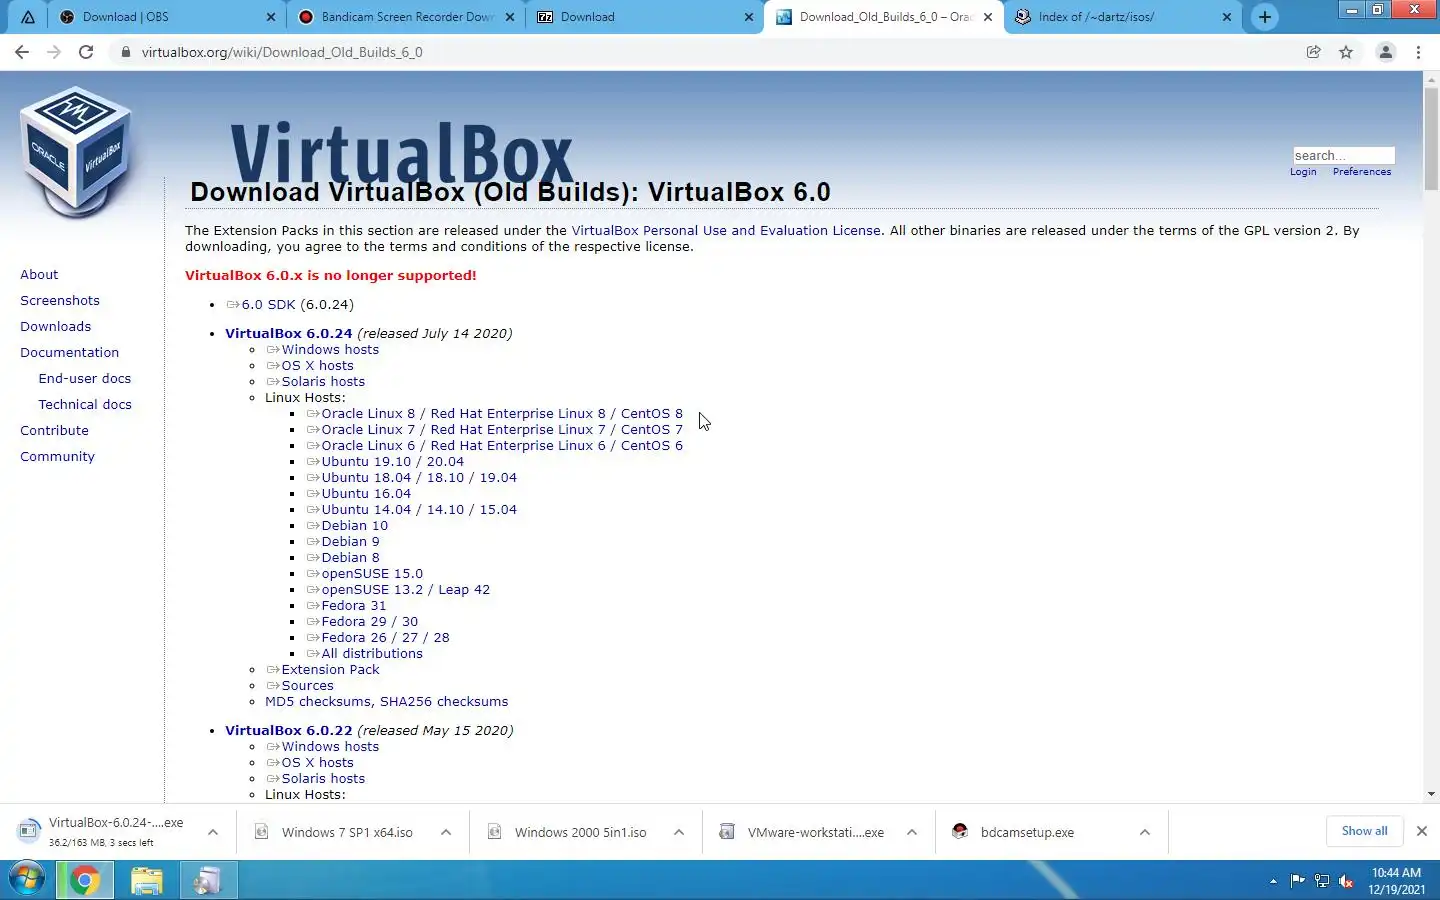Open the Windows Start orb

[27, 880]
